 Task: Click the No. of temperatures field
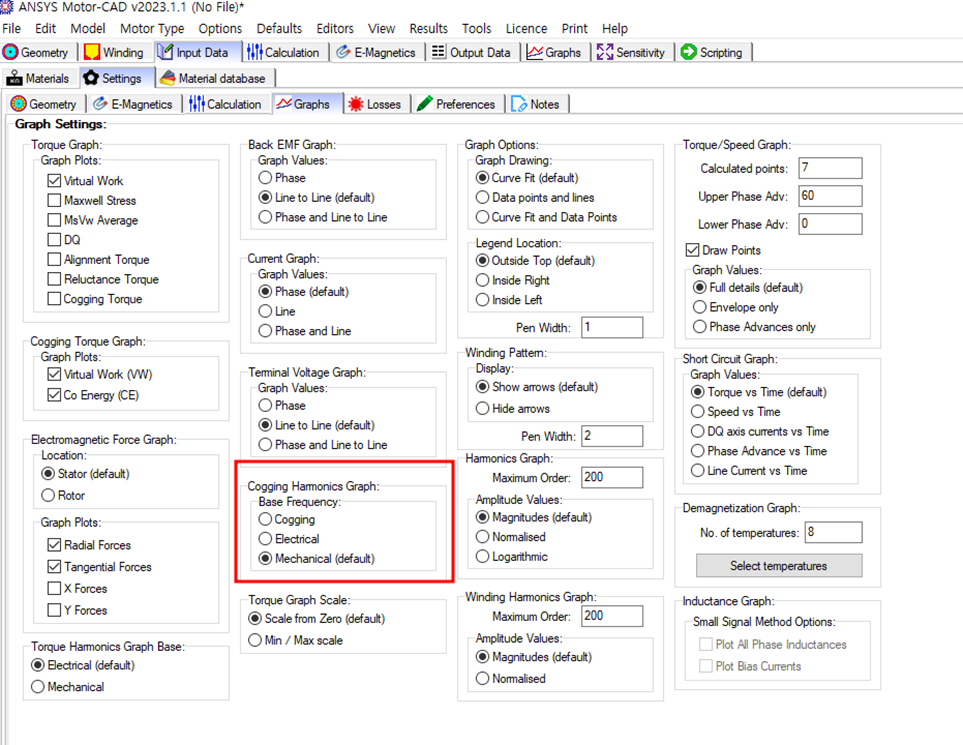834,532
